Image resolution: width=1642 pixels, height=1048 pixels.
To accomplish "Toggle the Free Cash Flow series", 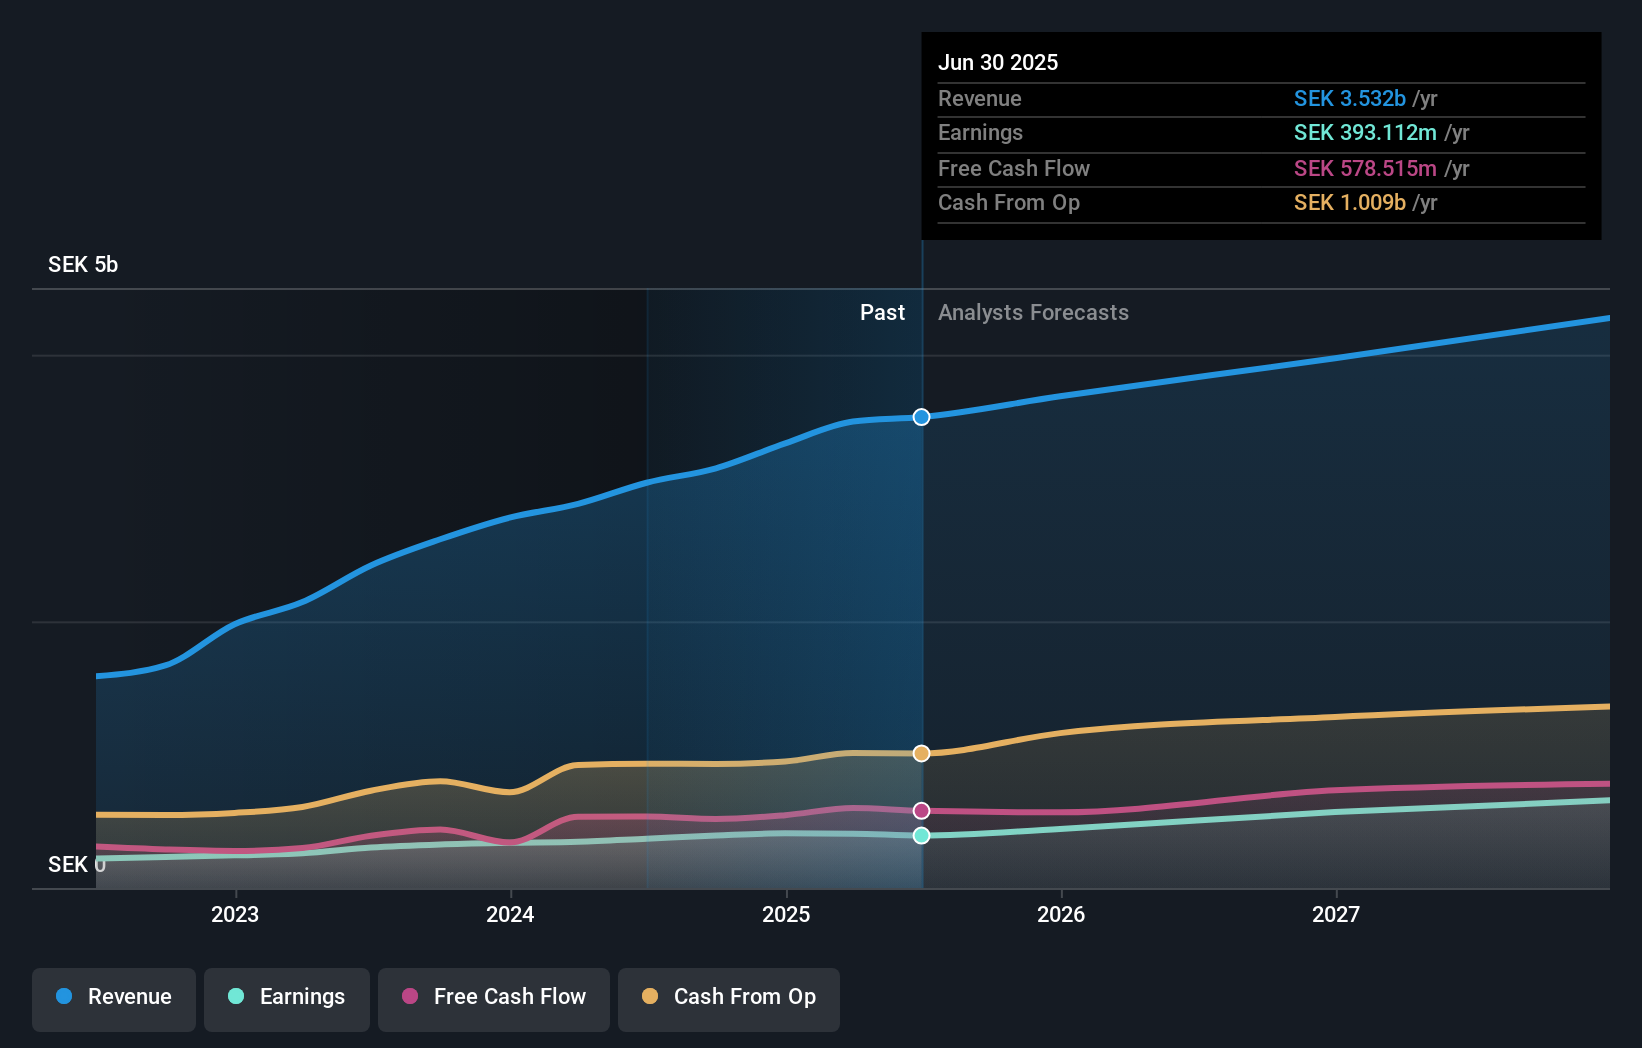I will [x=494, y=997].
